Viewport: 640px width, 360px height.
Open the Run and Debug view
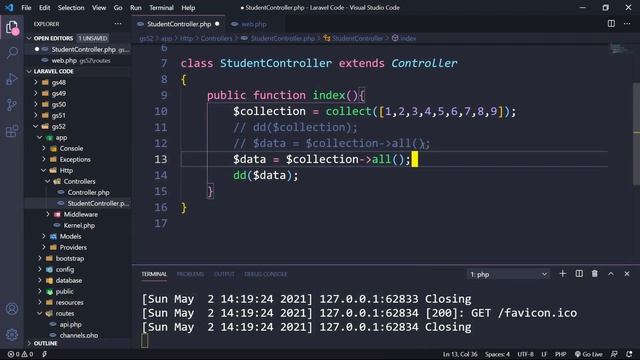pos(12,78)
